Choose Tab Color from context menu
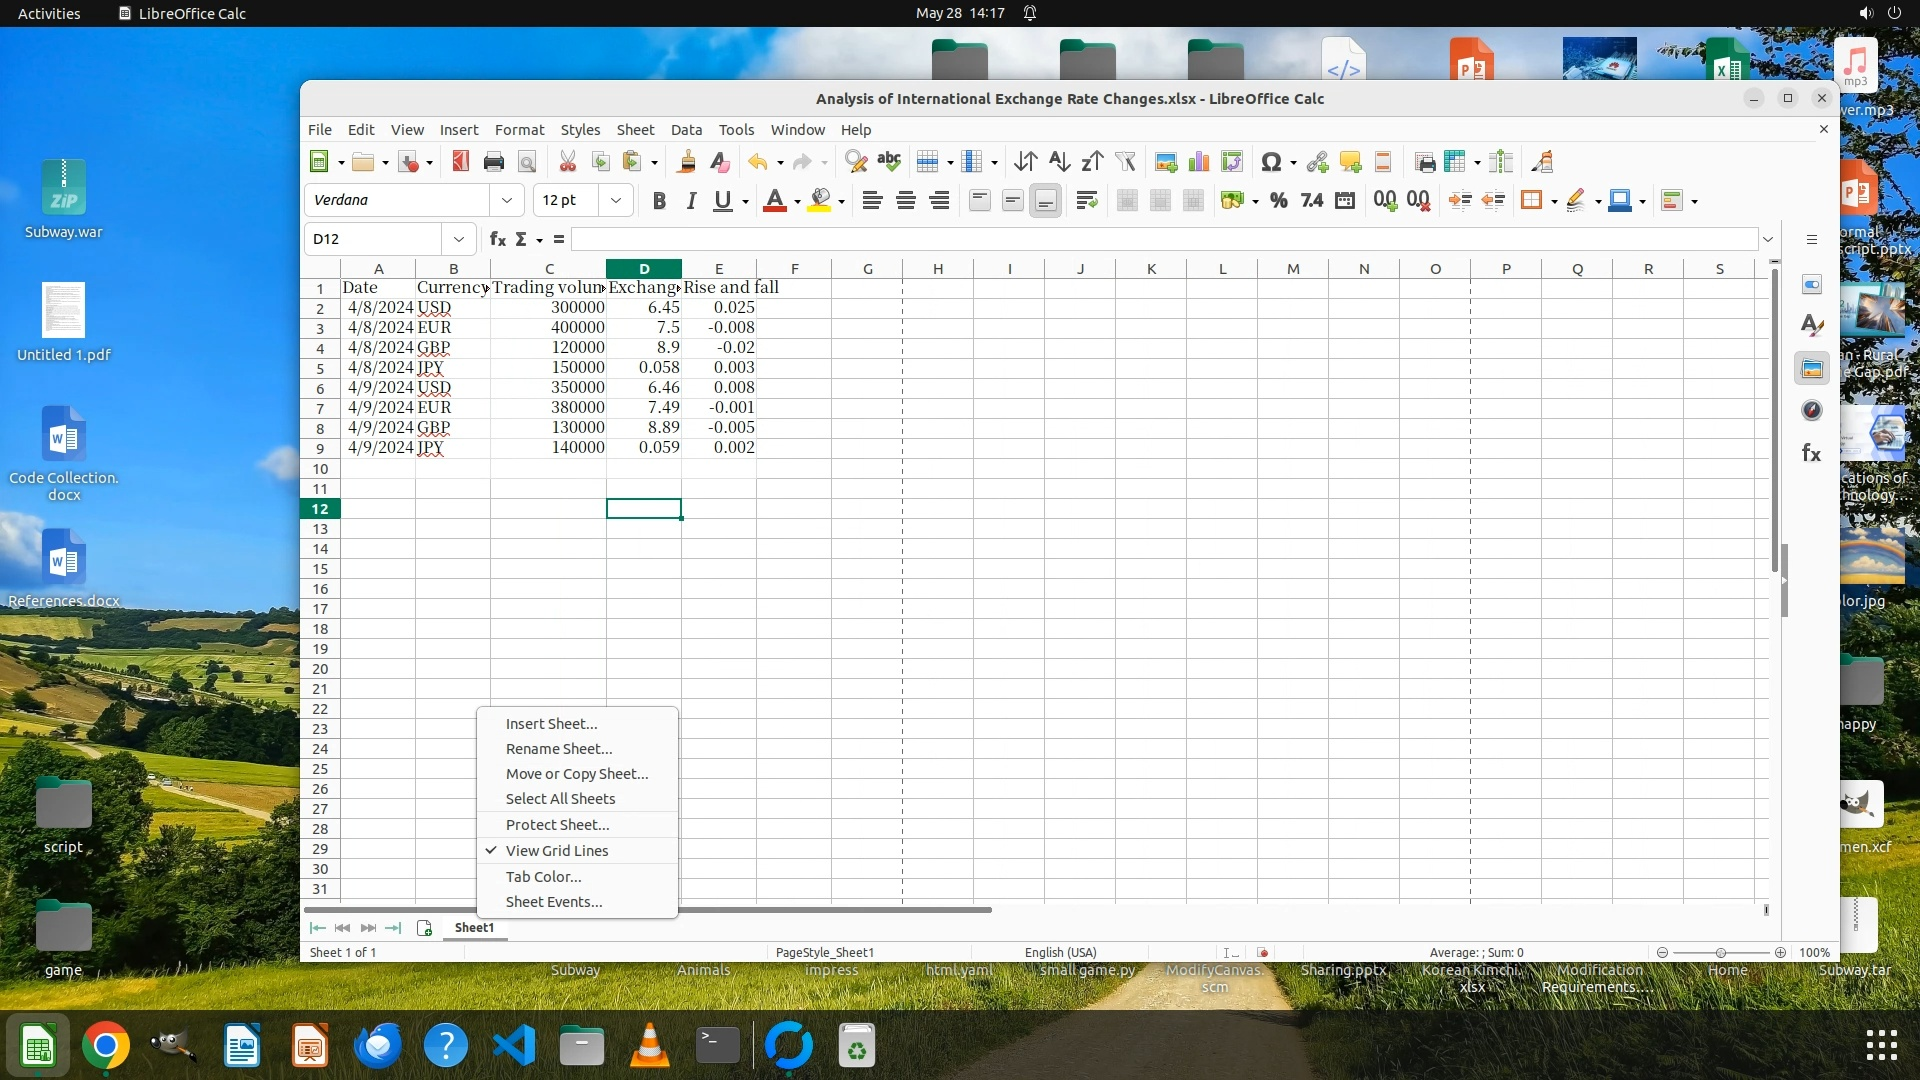The image size is (1920, 1080). [x=543, y=877]
